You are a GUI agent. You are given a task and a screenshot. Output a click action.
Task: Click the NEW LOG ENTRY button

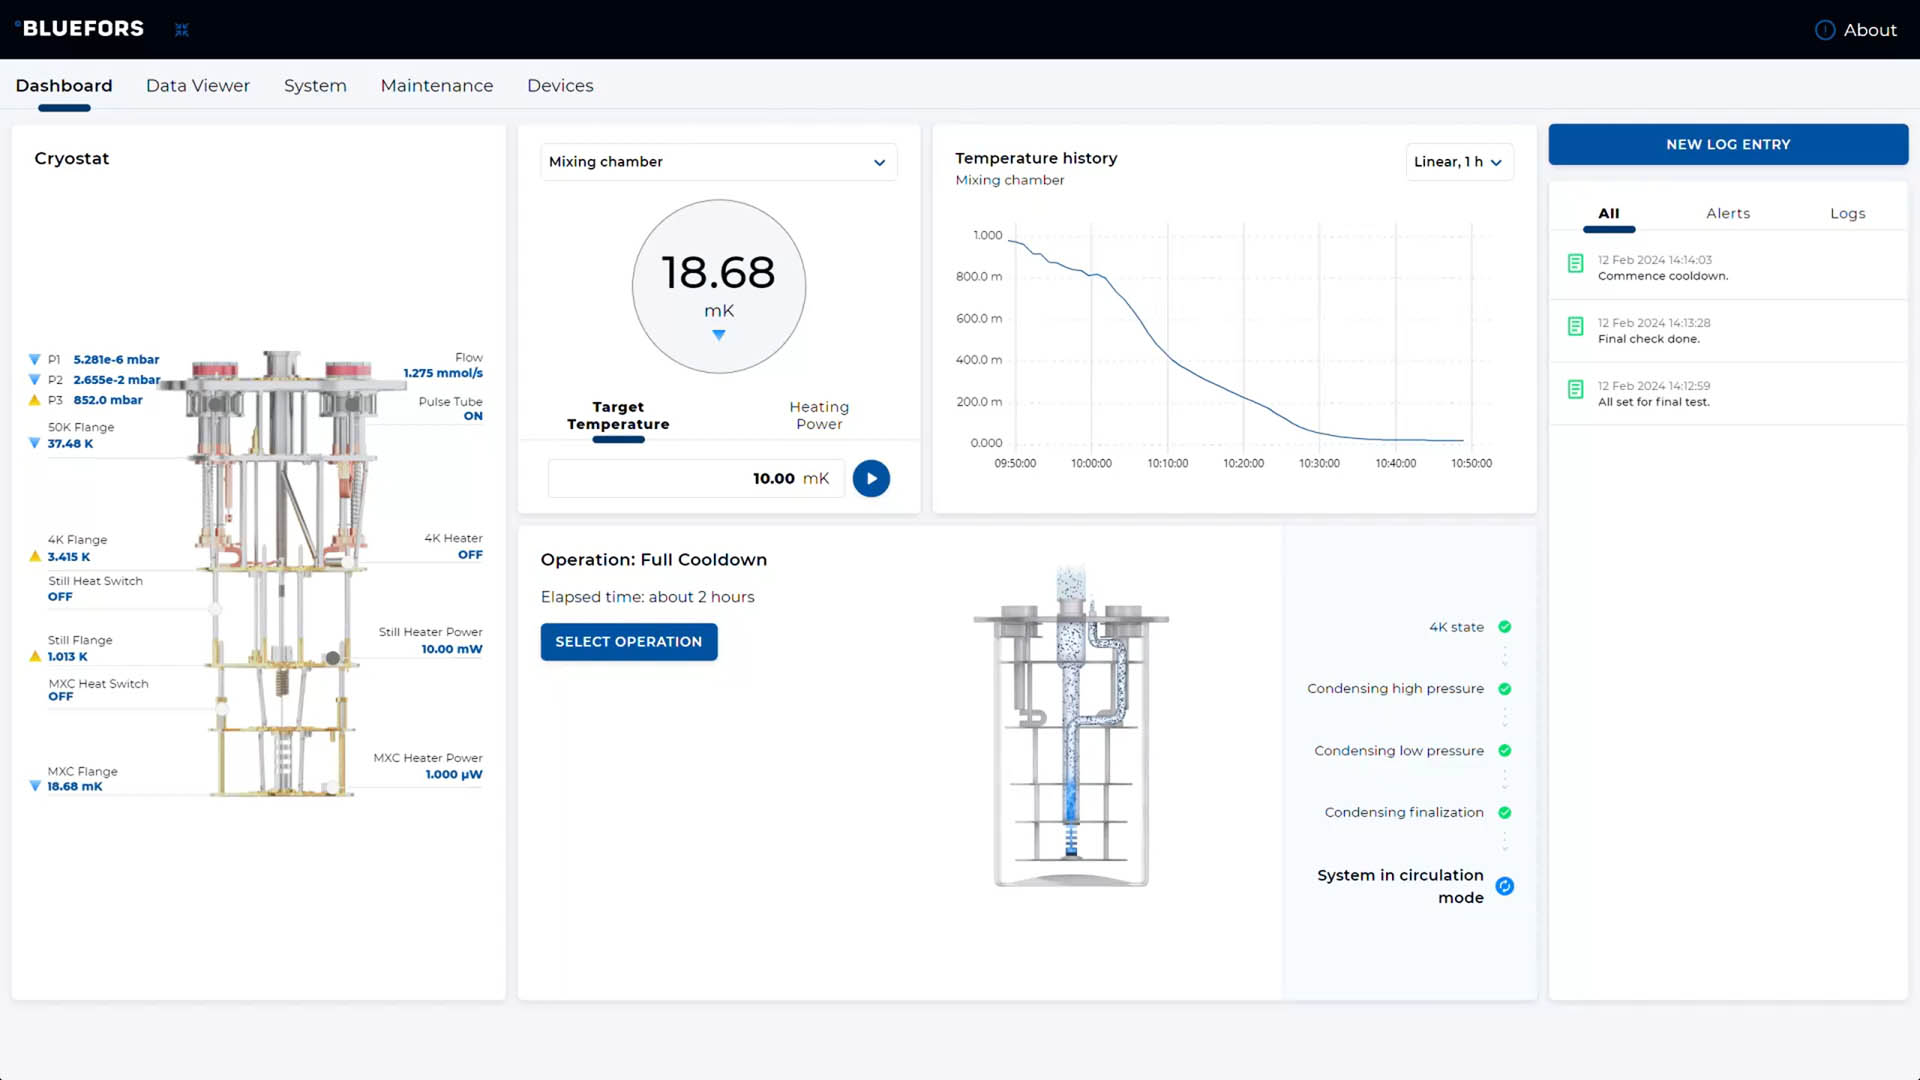click(x=1728, y=144)
